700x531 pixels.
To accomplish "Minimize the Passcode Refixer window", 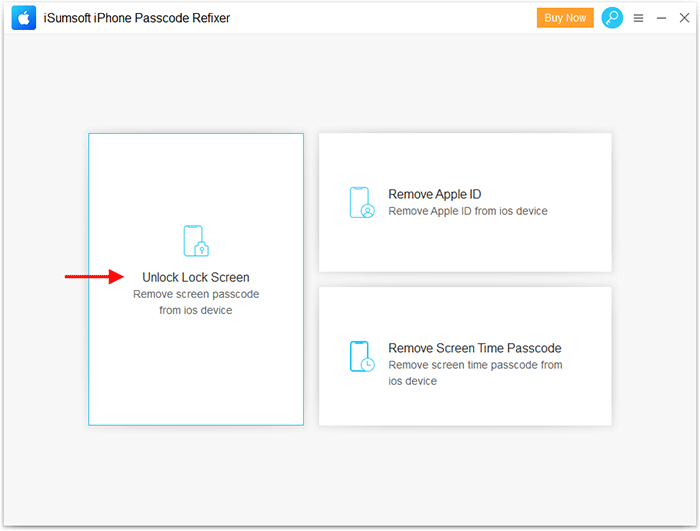I will pyautogui.click(x=661, y=18).
